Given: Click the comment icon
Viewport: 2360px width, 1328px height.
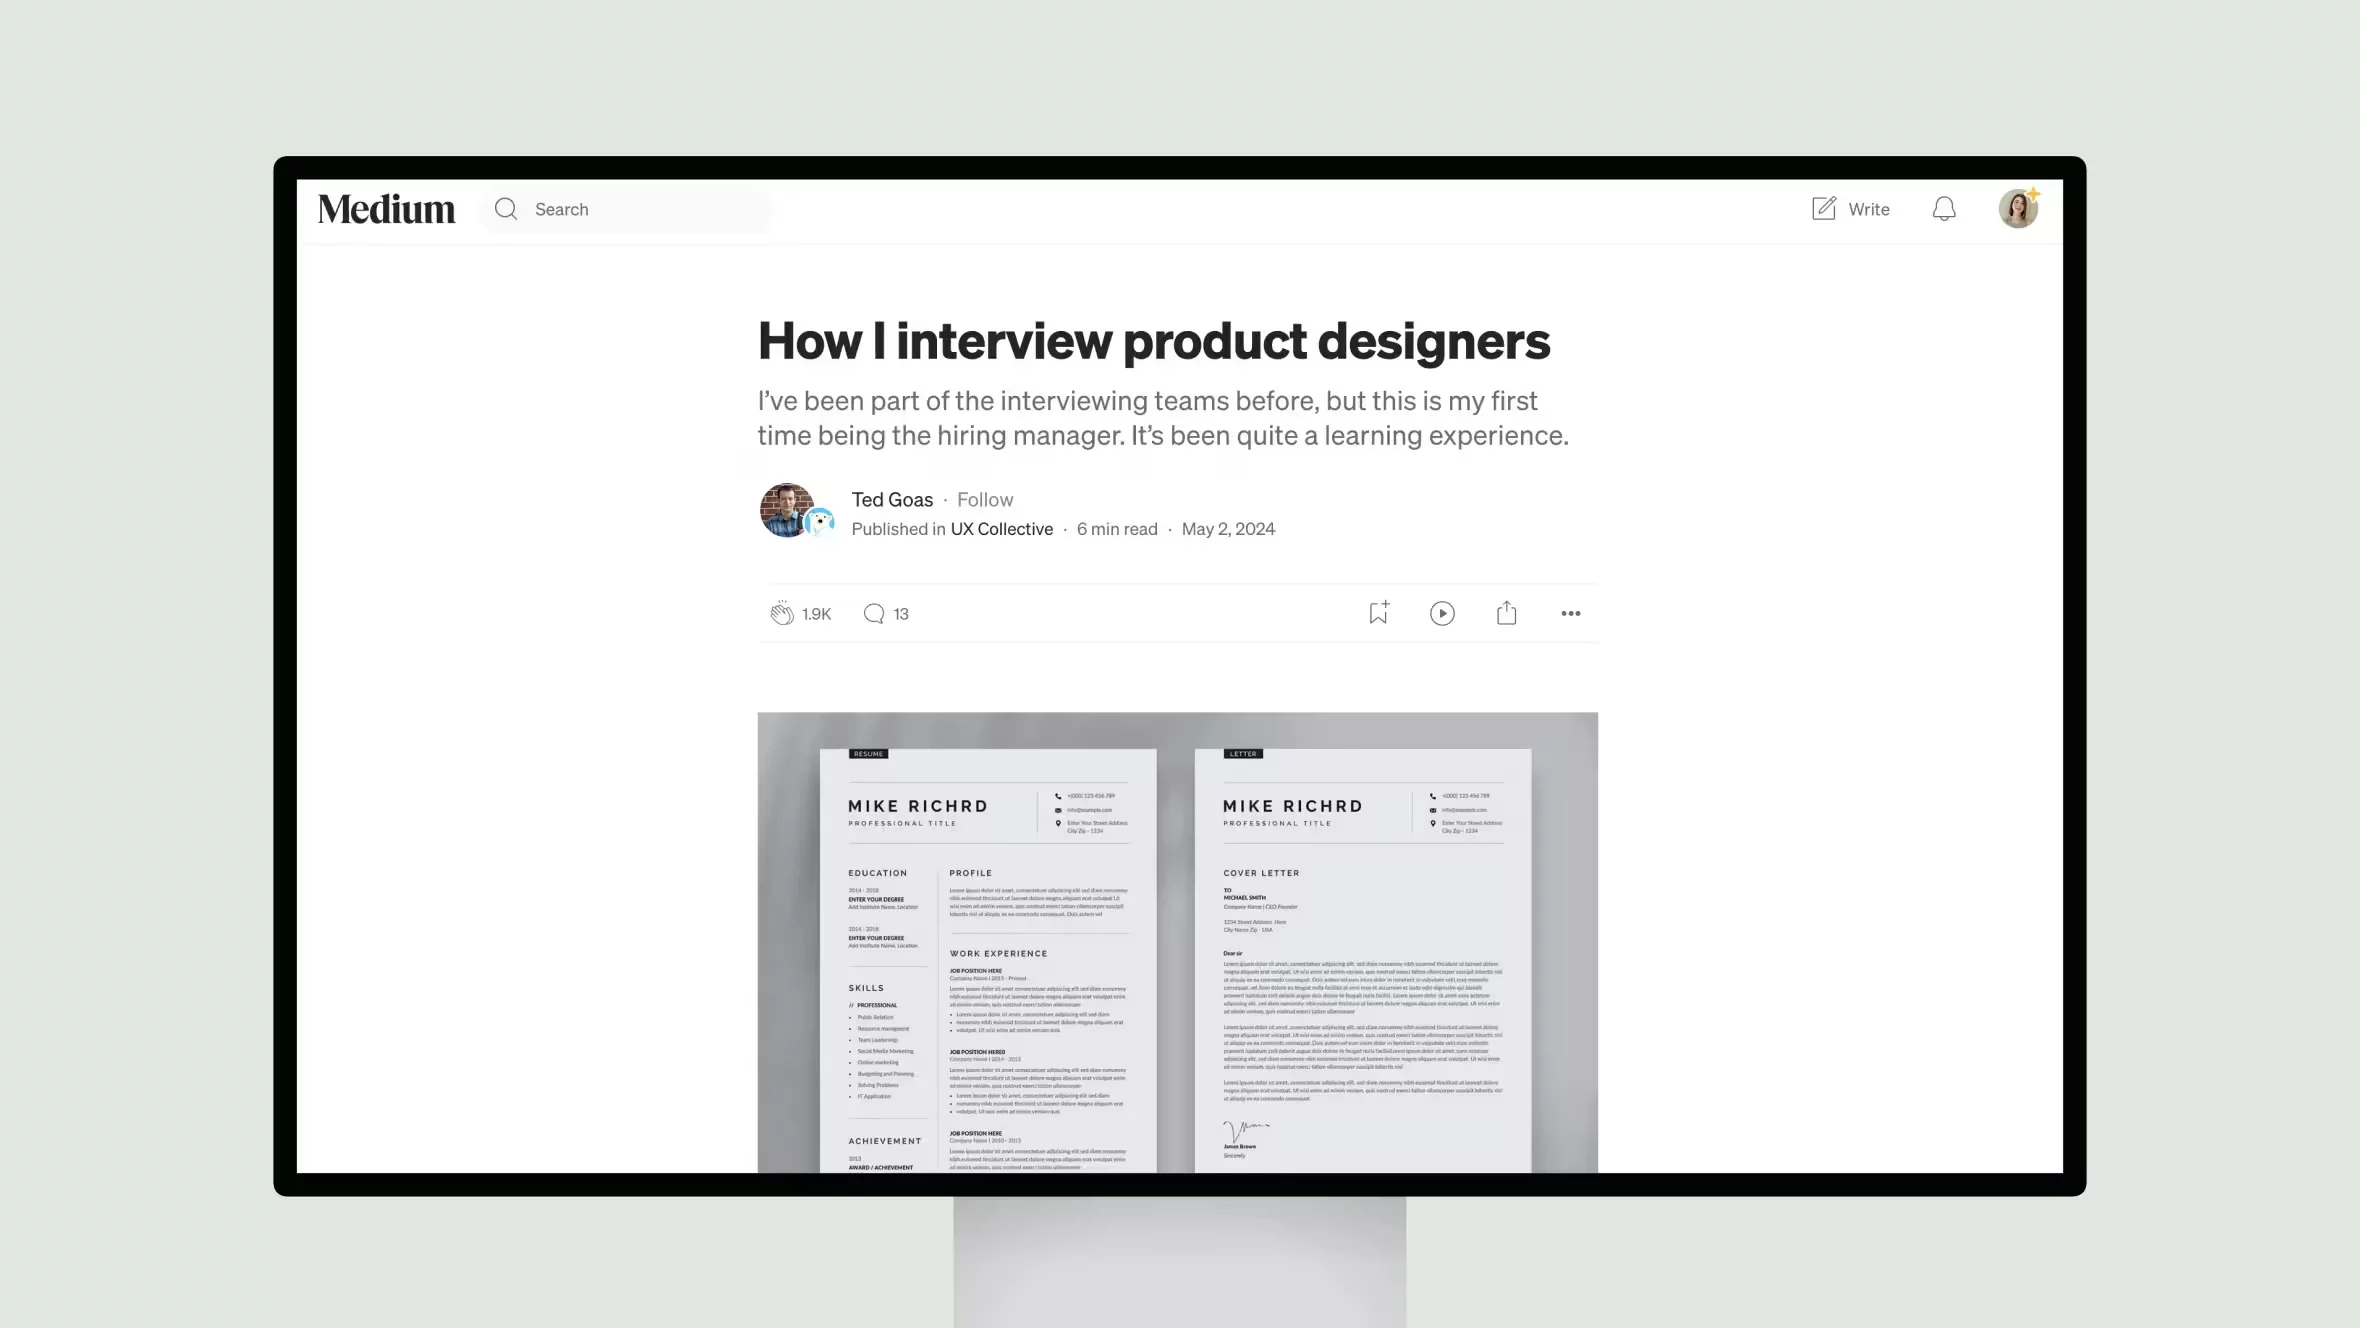Looking at the screenshot, I should (x=874, y=613).
